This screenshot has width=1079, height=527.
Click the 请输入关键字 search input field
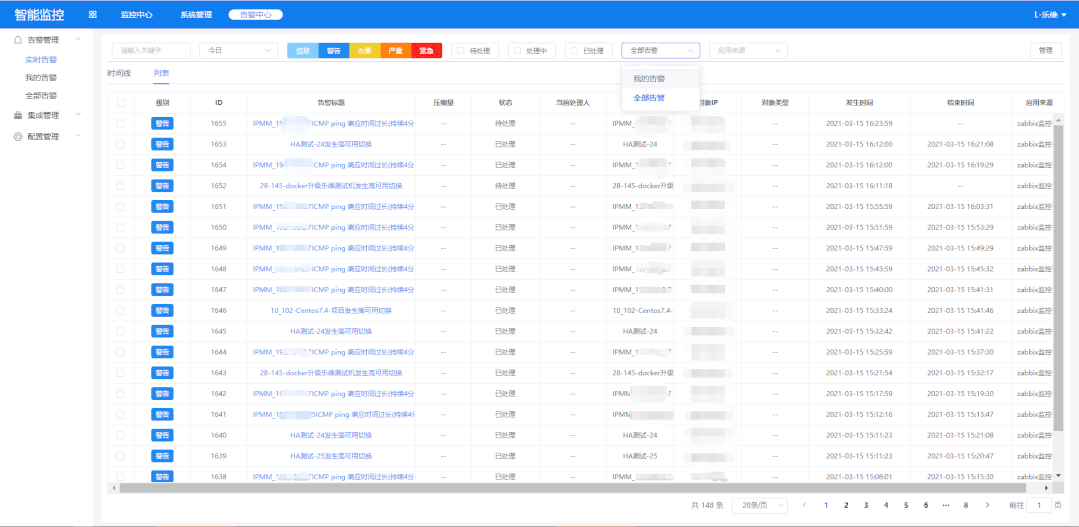[x=151, y=50]
